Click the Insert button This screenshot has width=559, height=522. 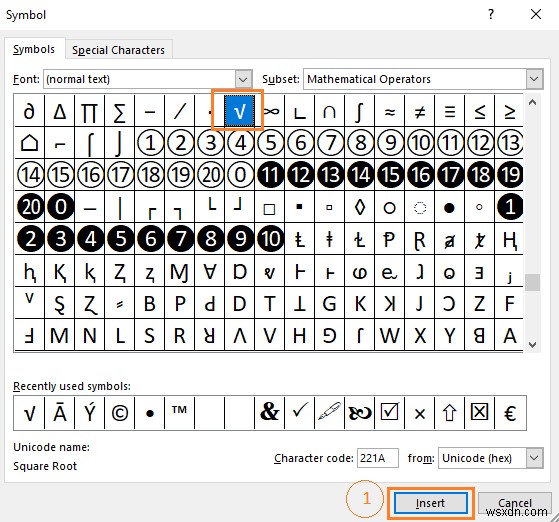[x=431, y=503]
